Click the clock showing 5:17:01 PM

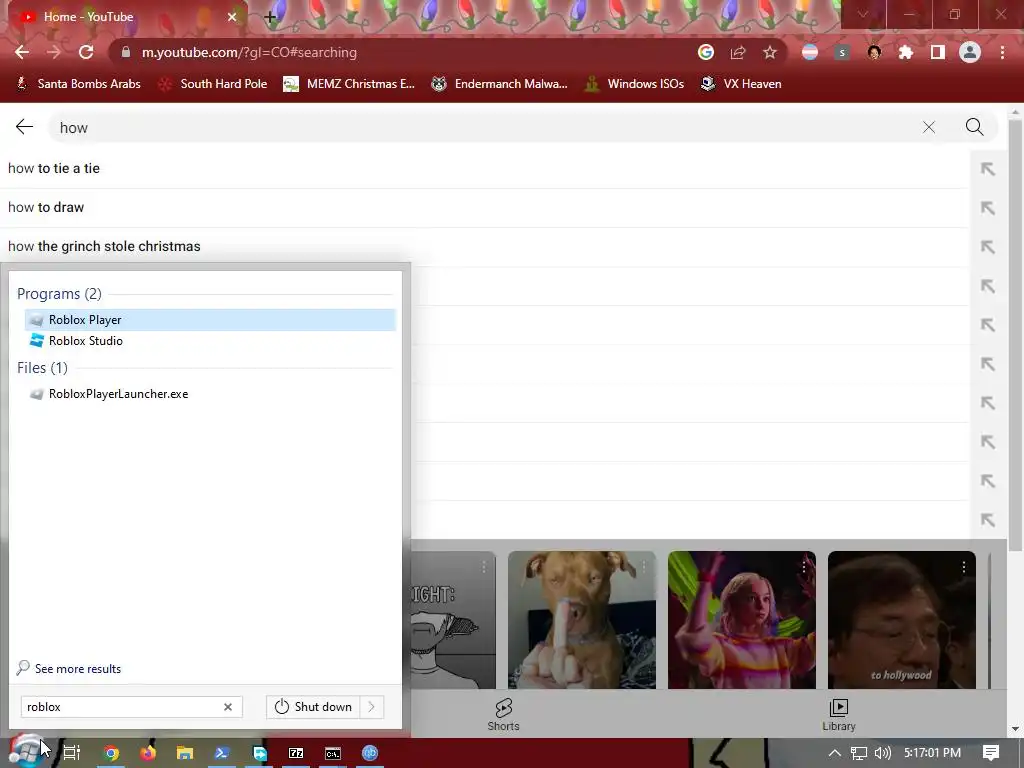932,753
